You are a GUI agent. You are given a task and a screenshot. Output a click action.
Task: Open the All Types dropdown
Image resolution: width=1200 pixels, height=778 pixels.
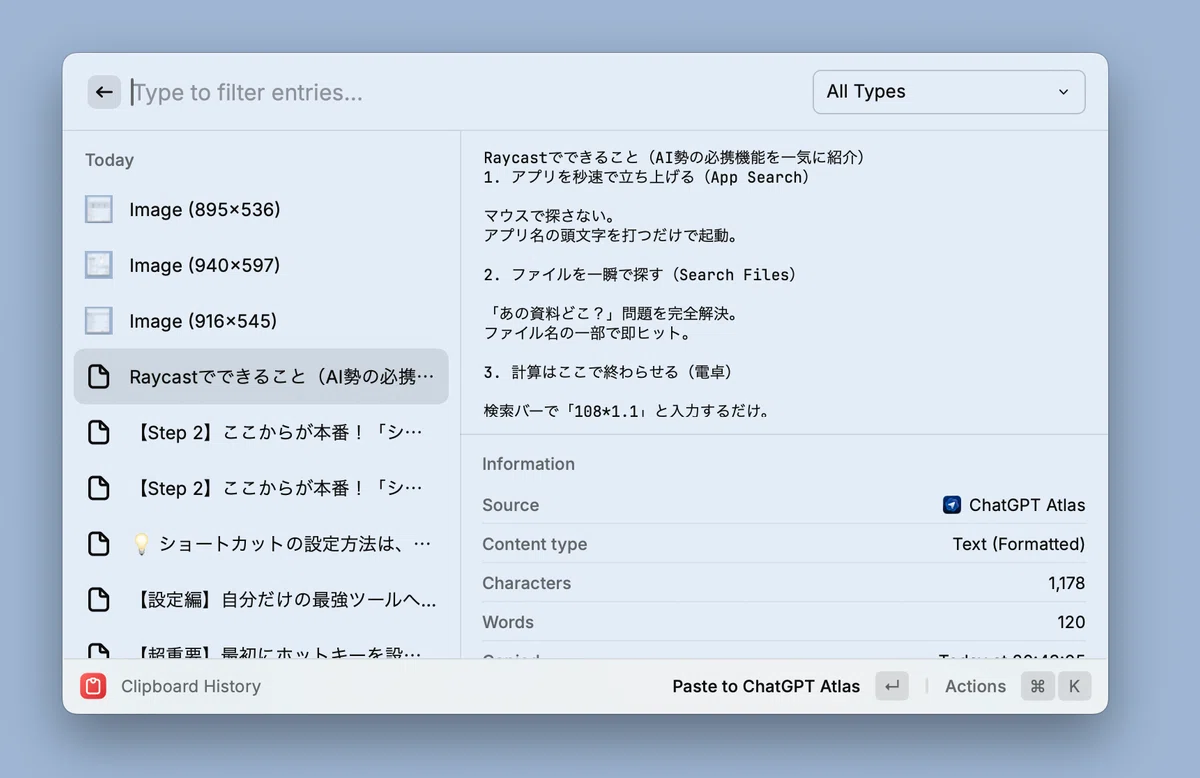coord(949,92)
